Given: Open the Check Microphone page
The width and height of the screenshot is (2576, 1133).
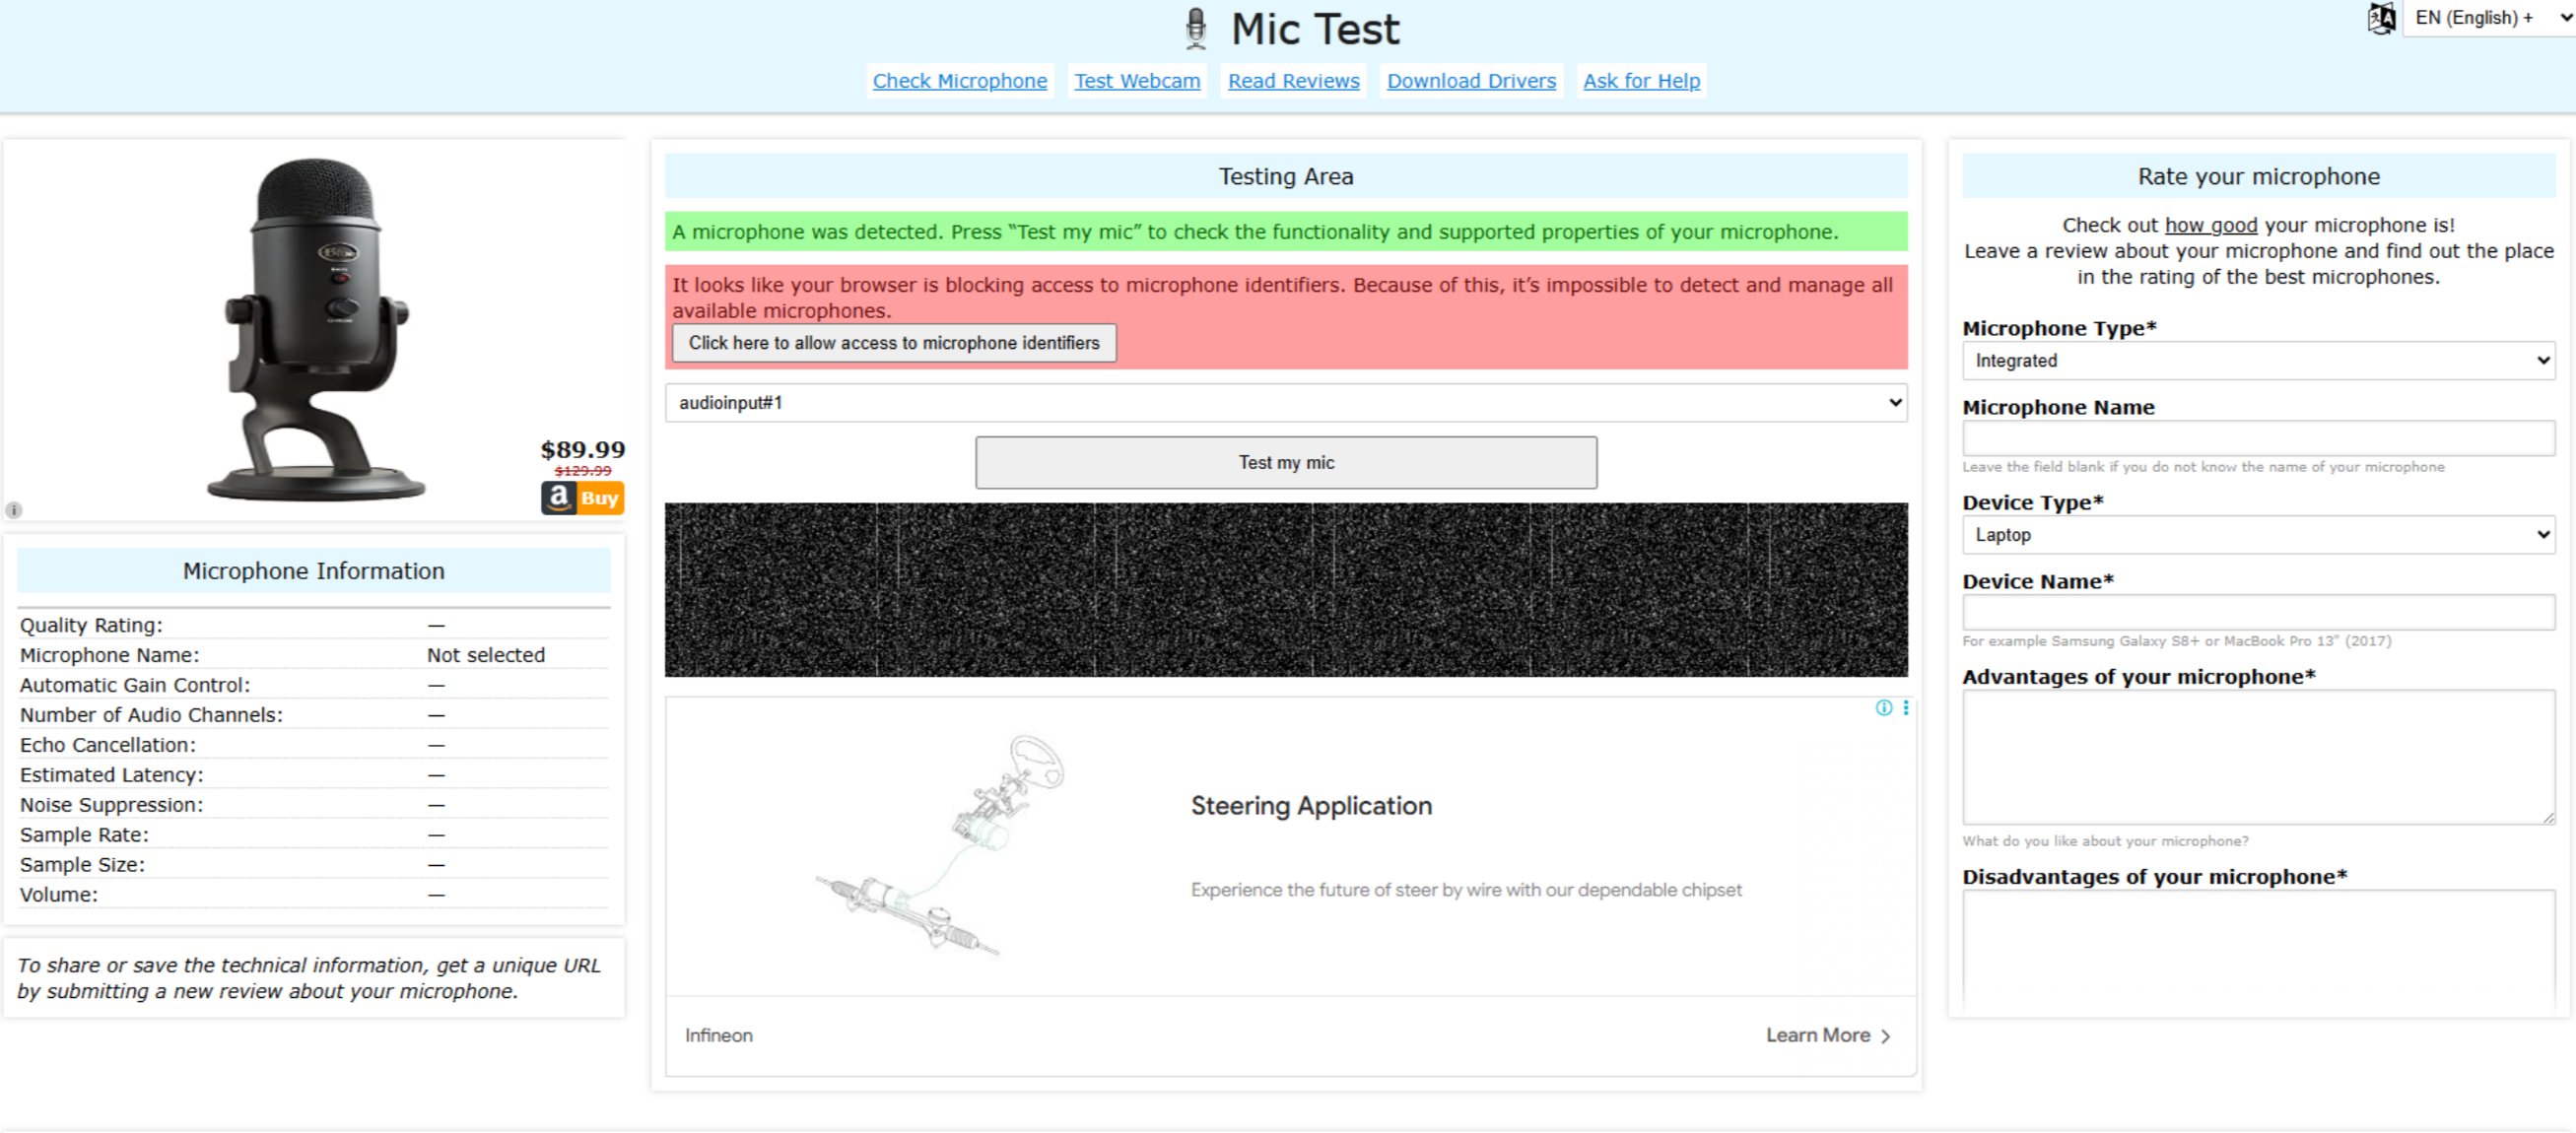Looking at the screenshot, I should (x=959, y=81).
